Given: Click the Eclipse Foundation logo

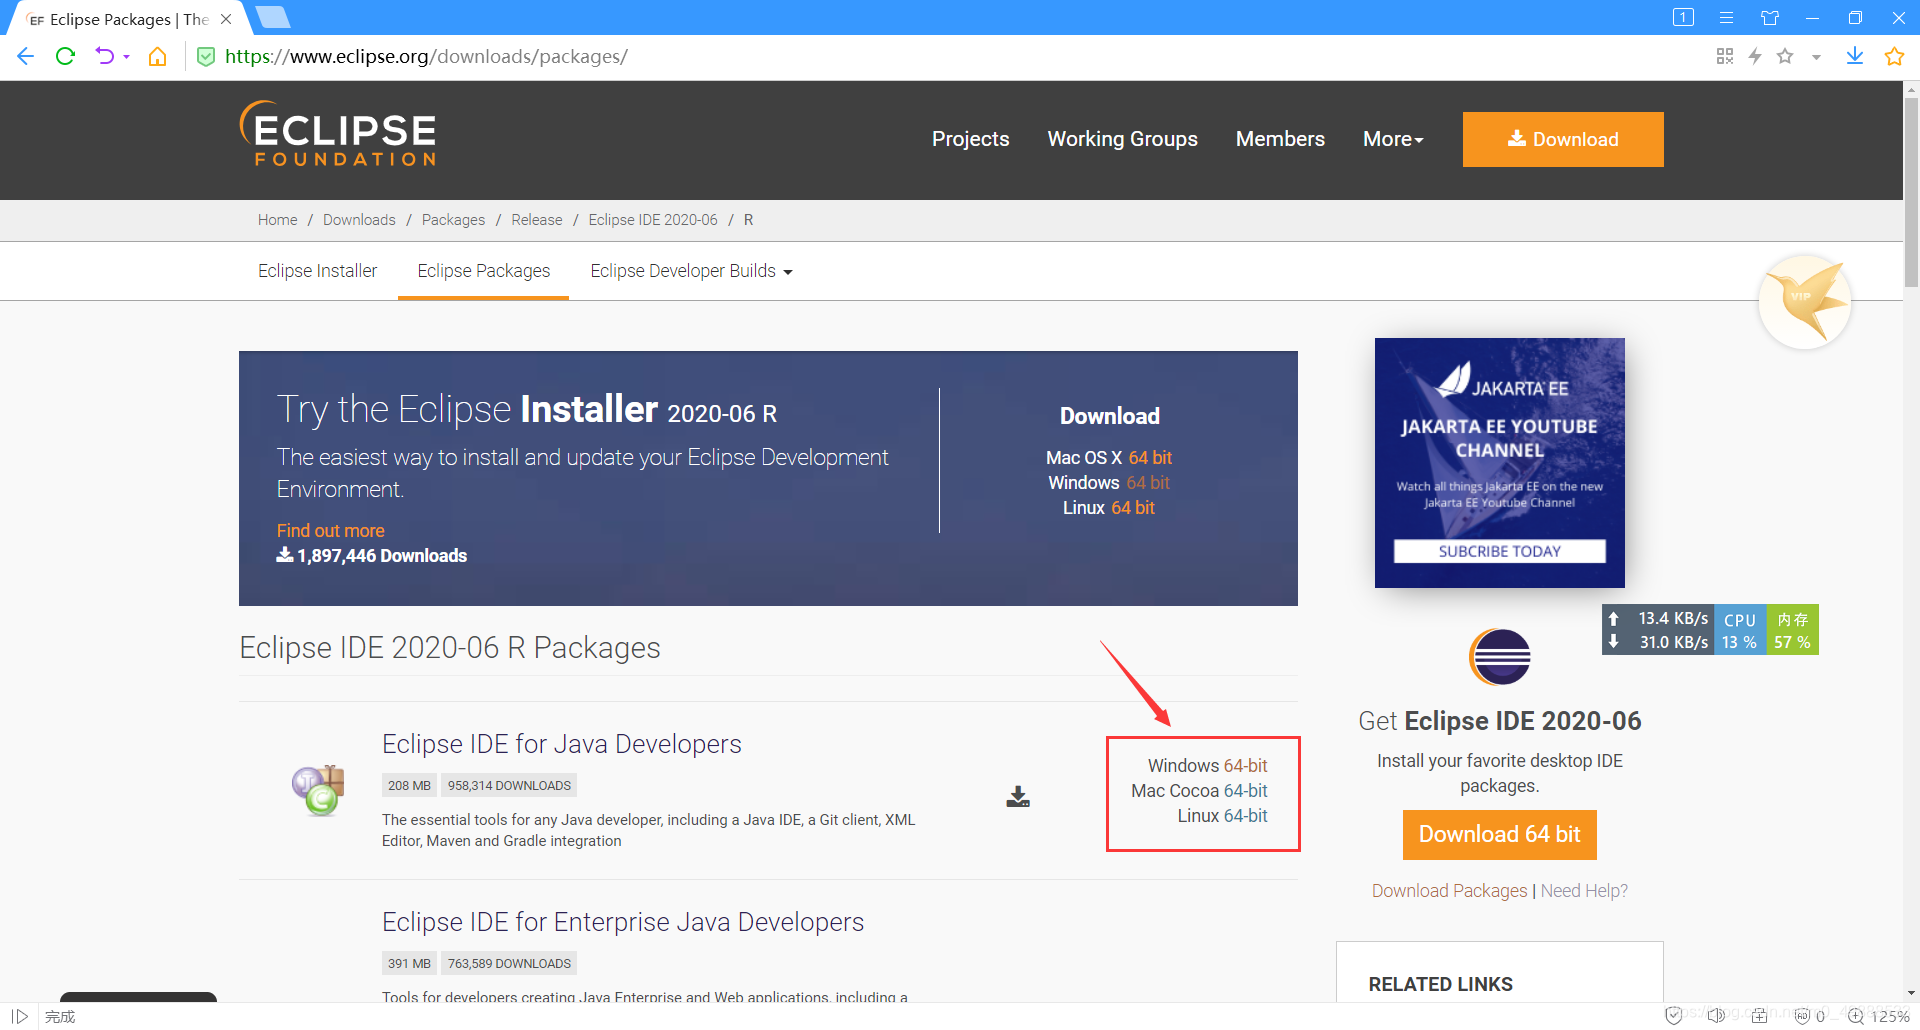Looking at the screenshot, I should point(338,133).
